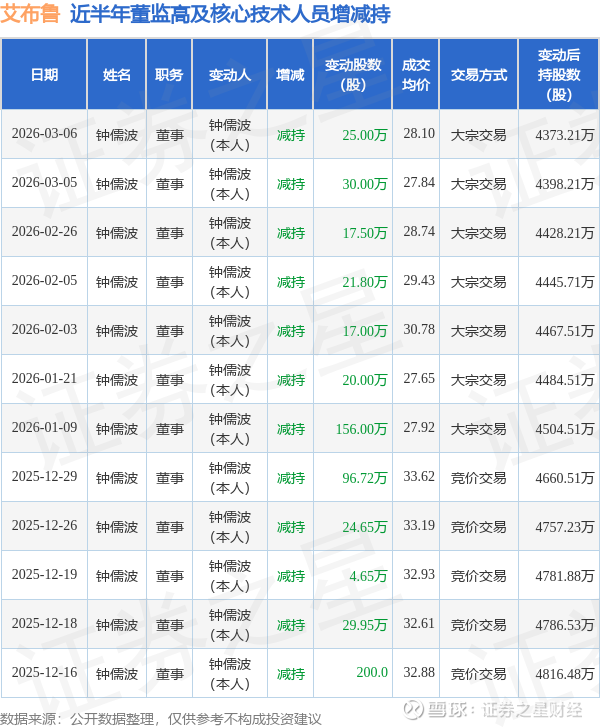This screenshot has width=600, height=728.
Task: Click holdings value 4660.51万
Action: (564, 478)
